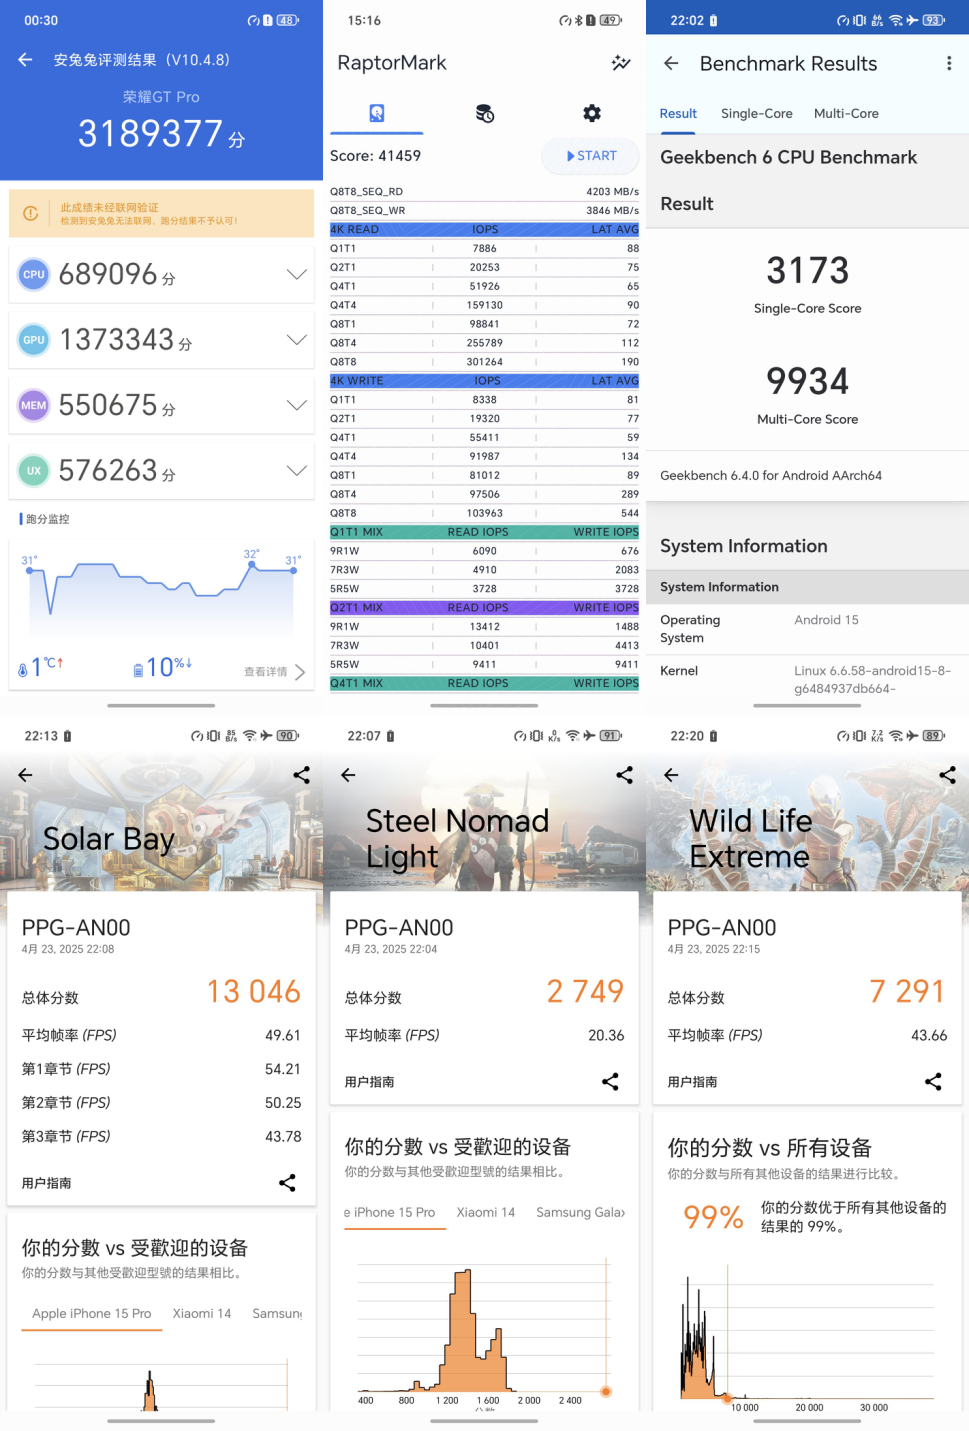Go back from Geekbench Benchmark Results

(671, 63)
